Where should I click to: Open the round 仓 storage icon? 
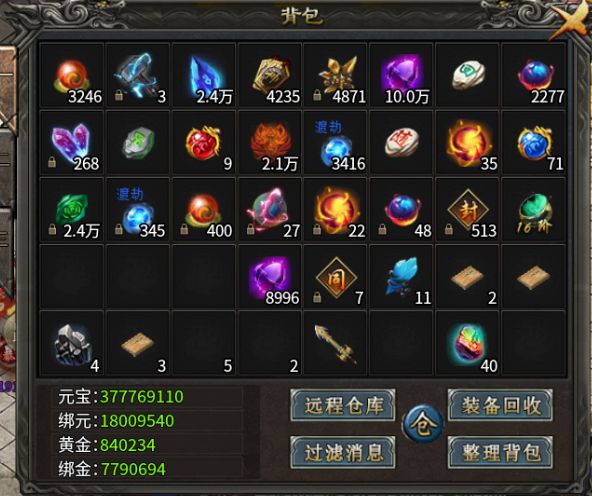pos(422,424)
